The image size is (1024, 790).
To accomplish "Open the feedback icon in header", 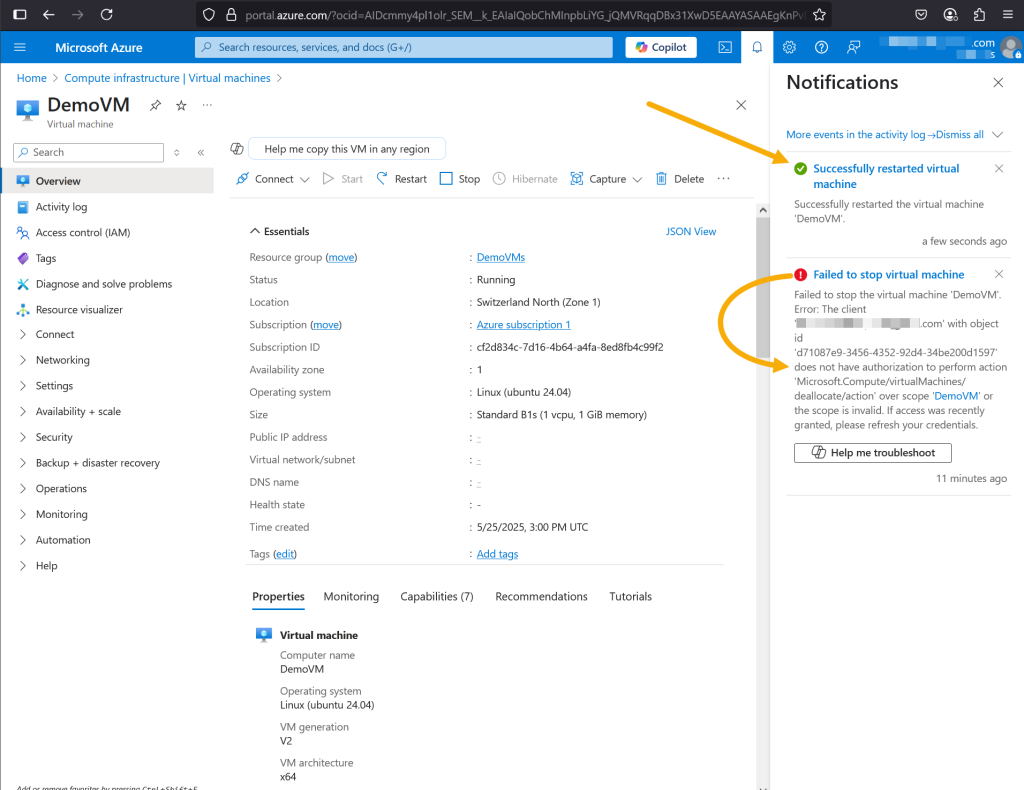I will tap(853, 47).
